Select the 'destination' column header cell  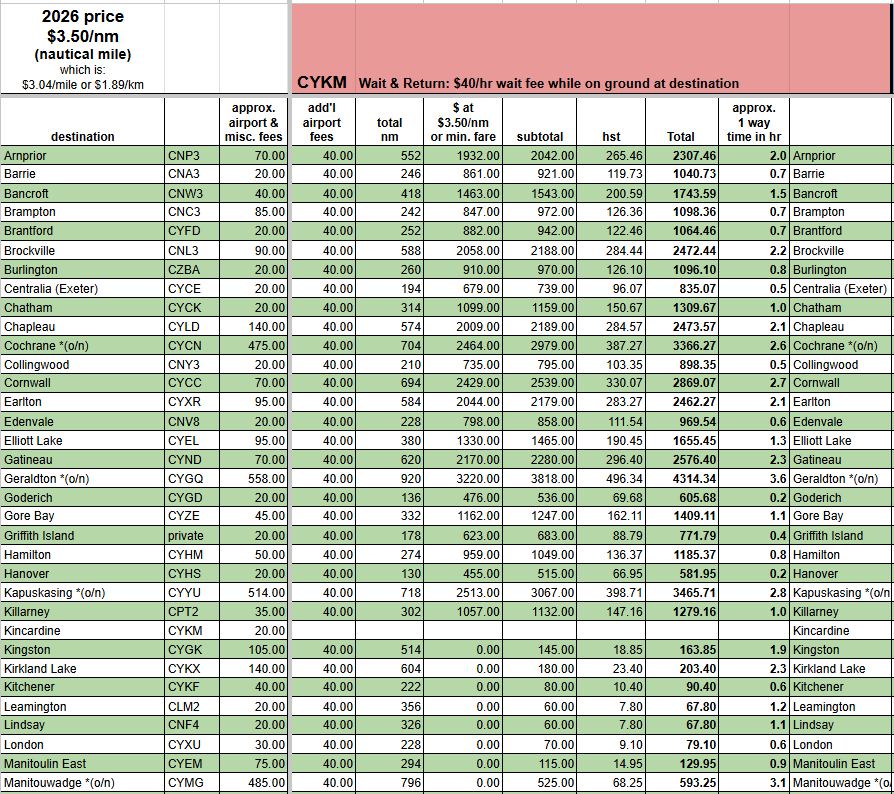82,136
